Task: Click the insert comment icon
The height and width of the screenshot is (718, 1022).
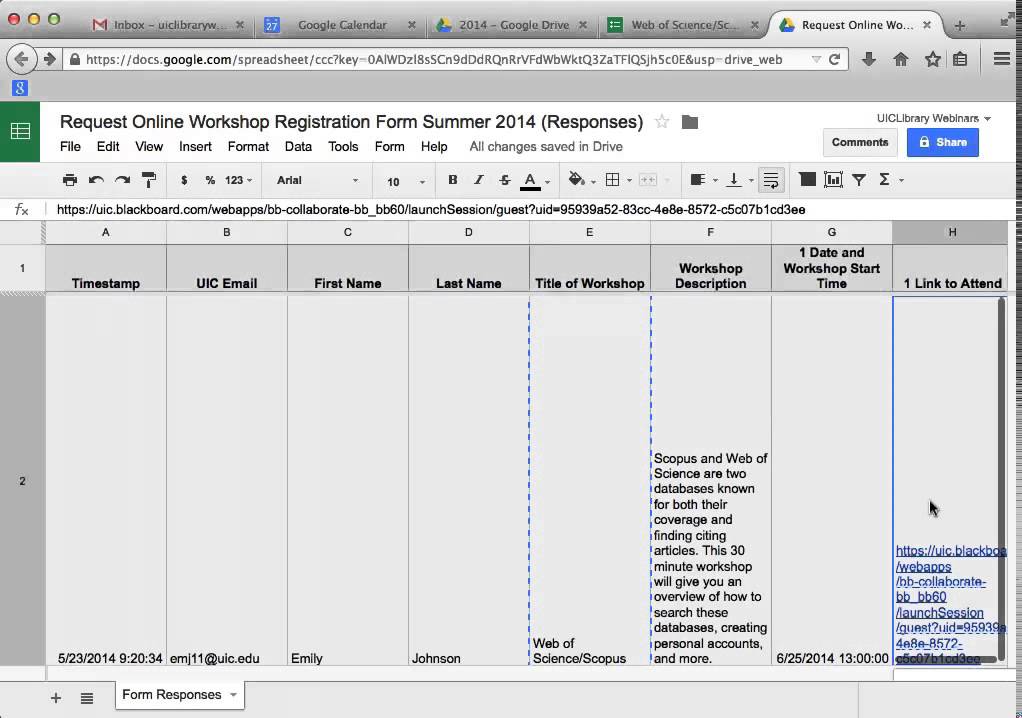Action: 808,180
